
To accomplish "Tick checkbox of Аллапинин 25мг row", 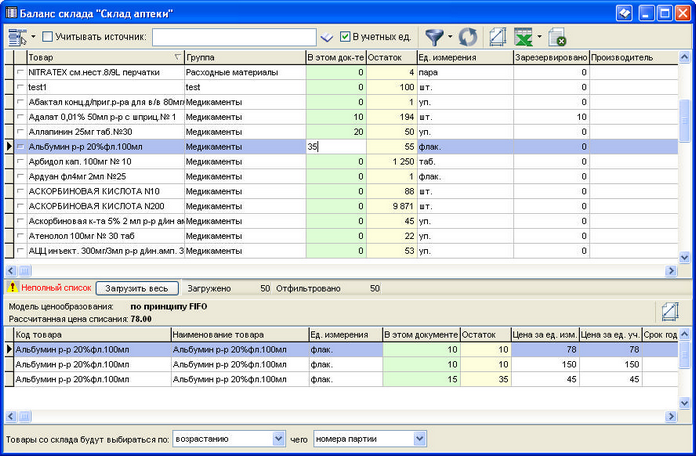I will click(x=20, y=132).
